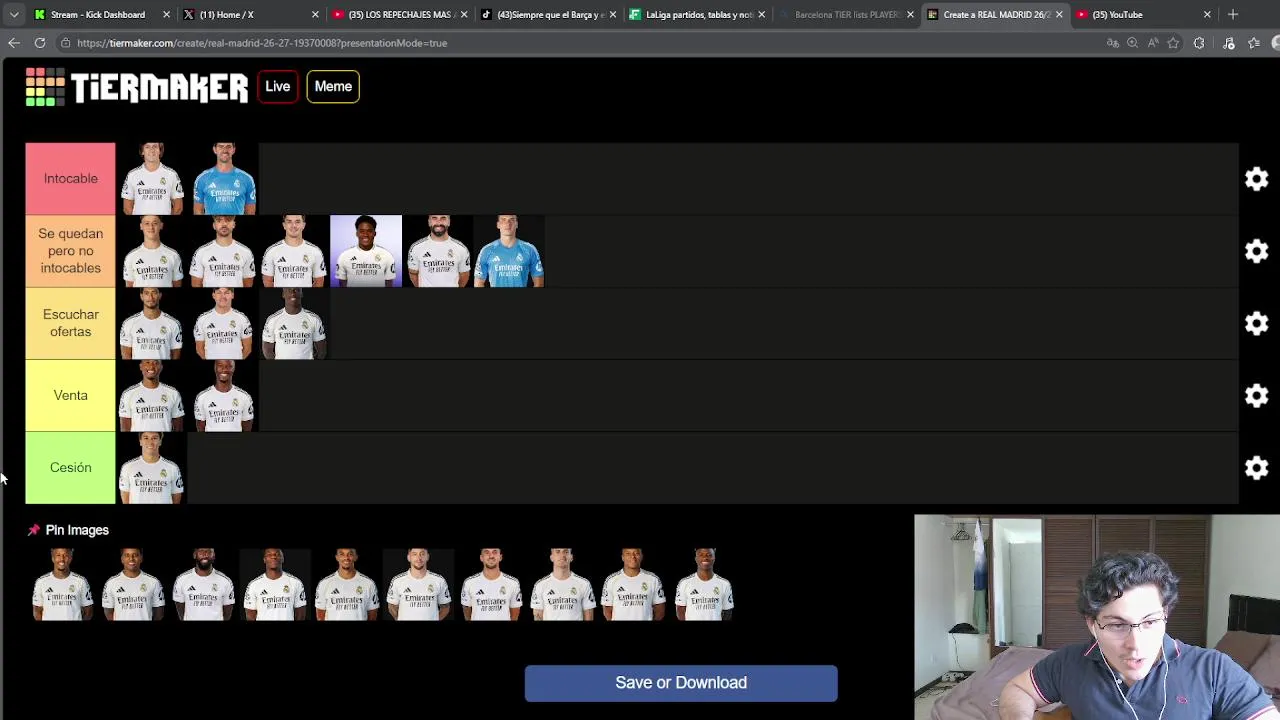1280x720 pixels.
Task: Open media control music note icon
Action: coord(1228,43)
